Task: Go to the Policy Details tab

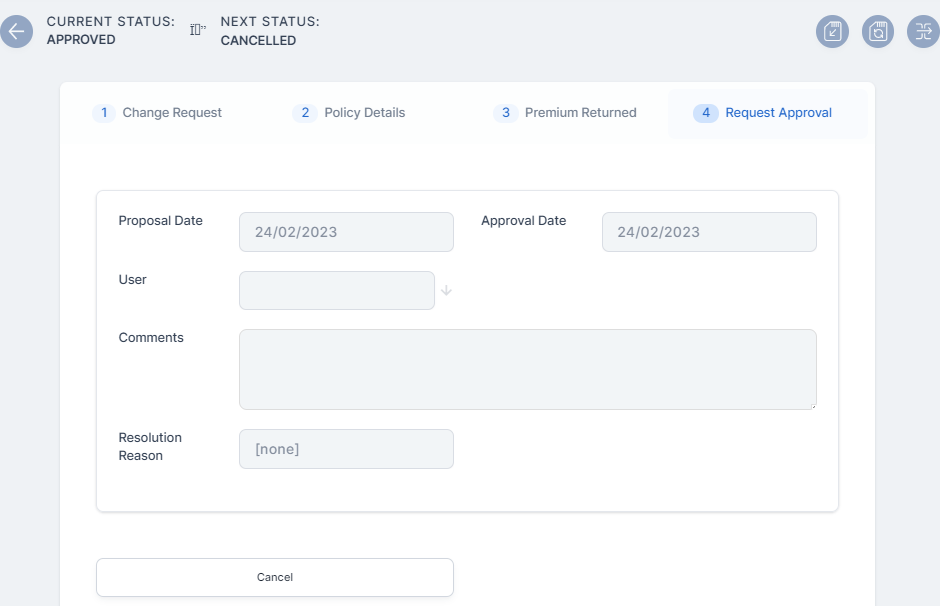Action: (x=364, y=113)
